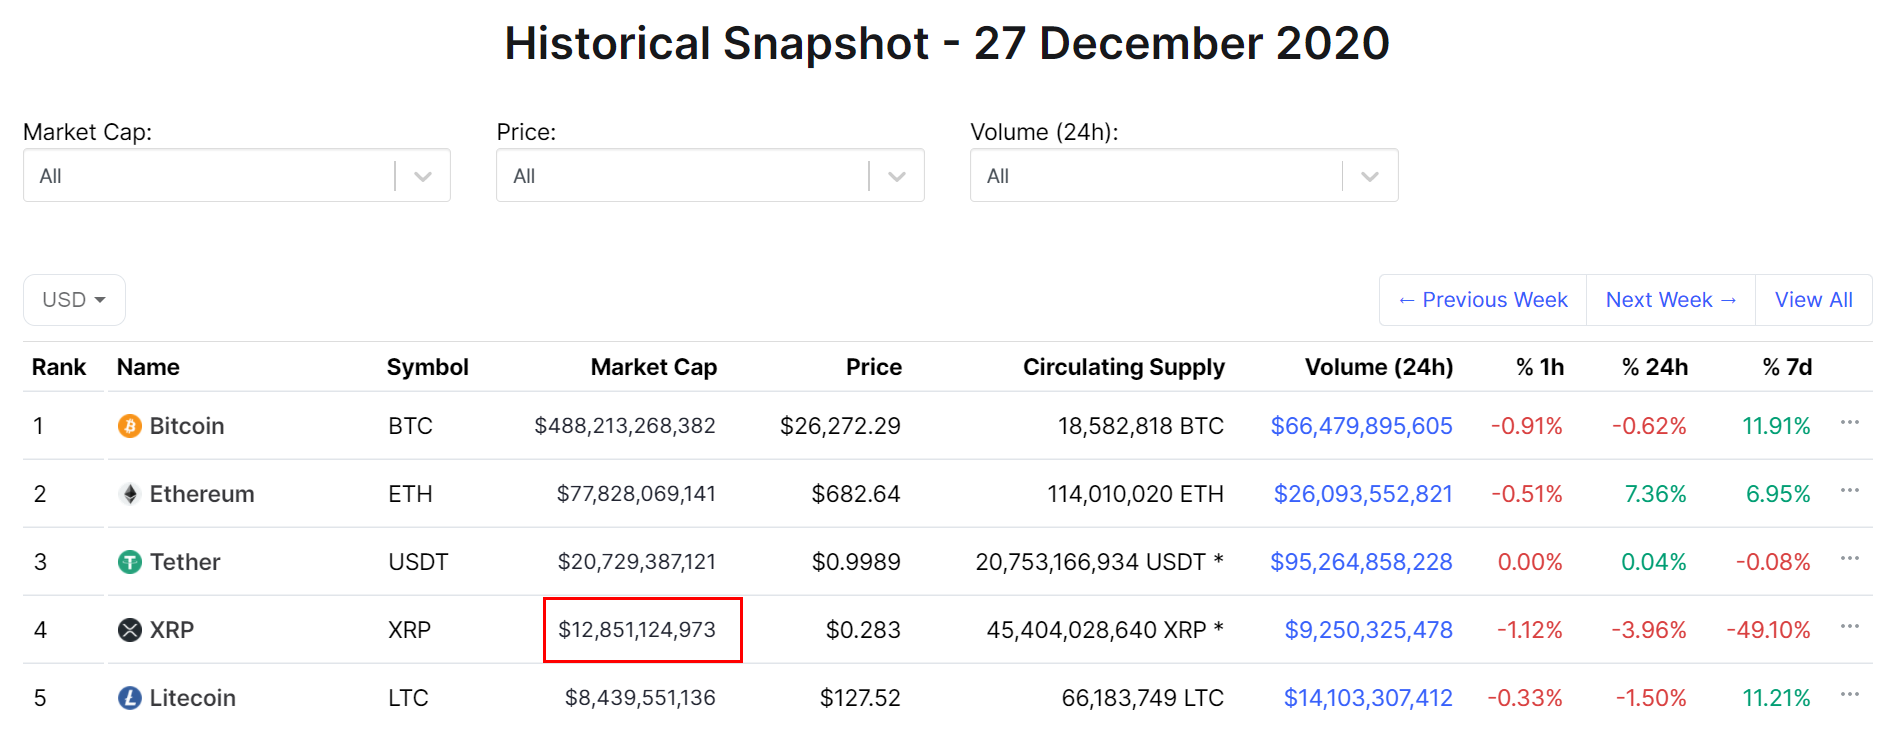Click the blue Litecoin logo icon
The width and height of the screenshot is (1891, 729).
coord(130,698)
